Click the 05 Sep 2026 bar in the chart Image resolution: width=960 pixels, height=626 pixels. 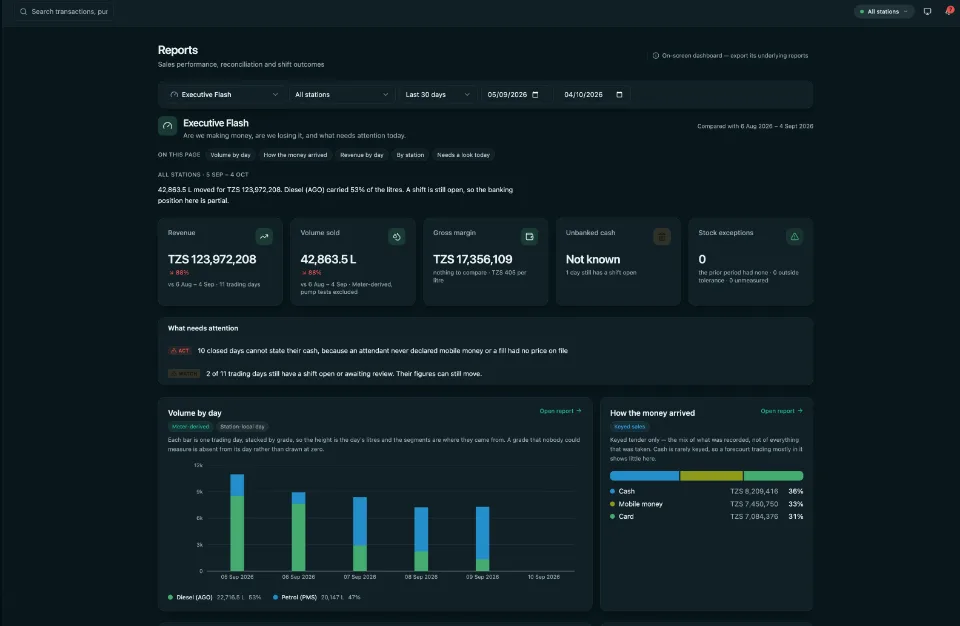(x=237, y=522)
